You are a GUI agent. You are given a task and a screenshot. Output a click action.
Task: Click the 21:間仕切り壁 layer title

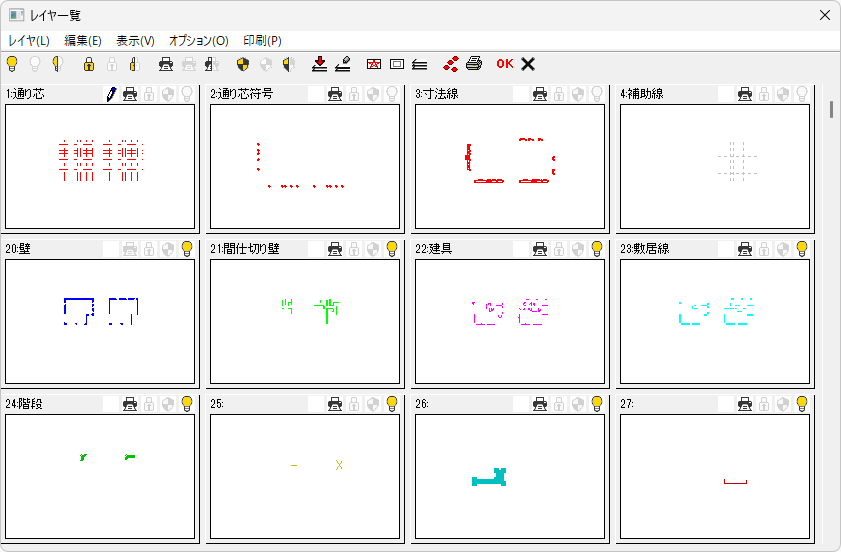245,249
